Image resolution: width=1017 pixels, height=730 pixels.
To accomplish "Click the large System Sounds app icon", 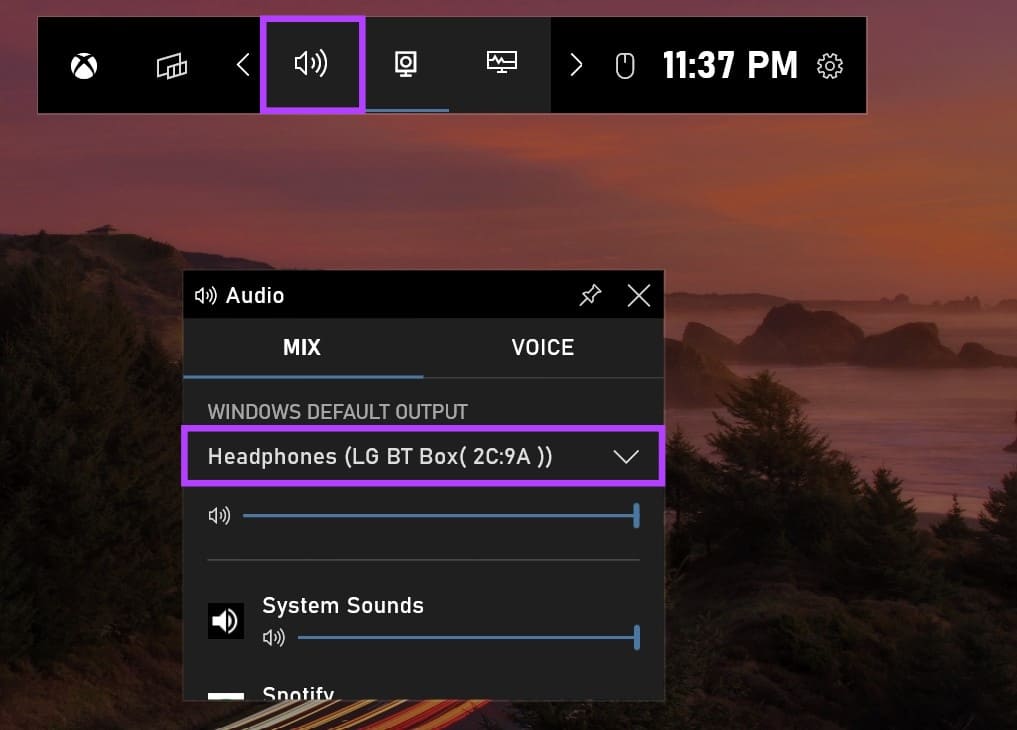I will (x=226, y=621).
